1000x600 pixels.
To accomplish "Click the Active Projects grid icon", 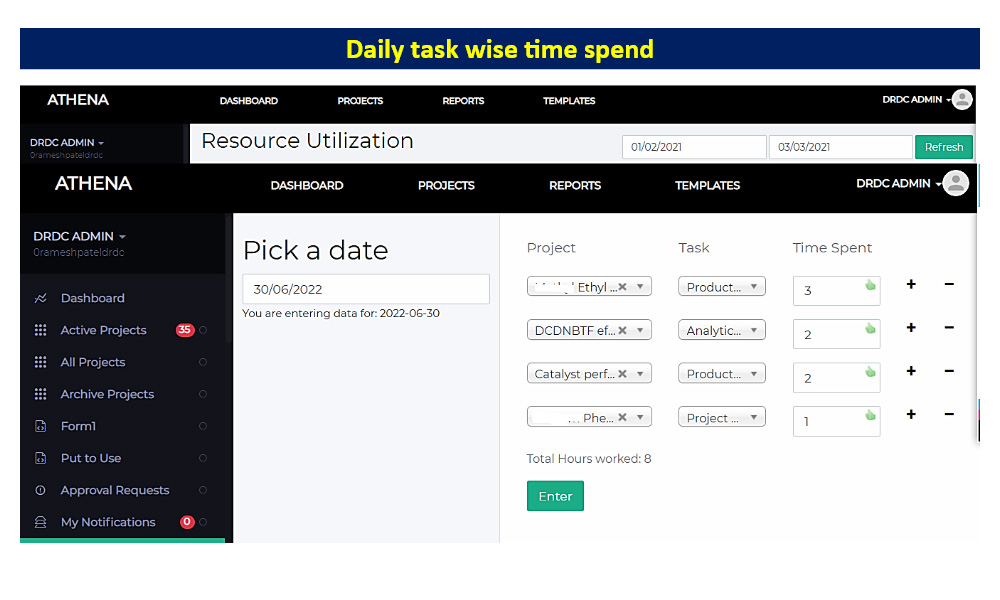I will [x=40, y=330].
